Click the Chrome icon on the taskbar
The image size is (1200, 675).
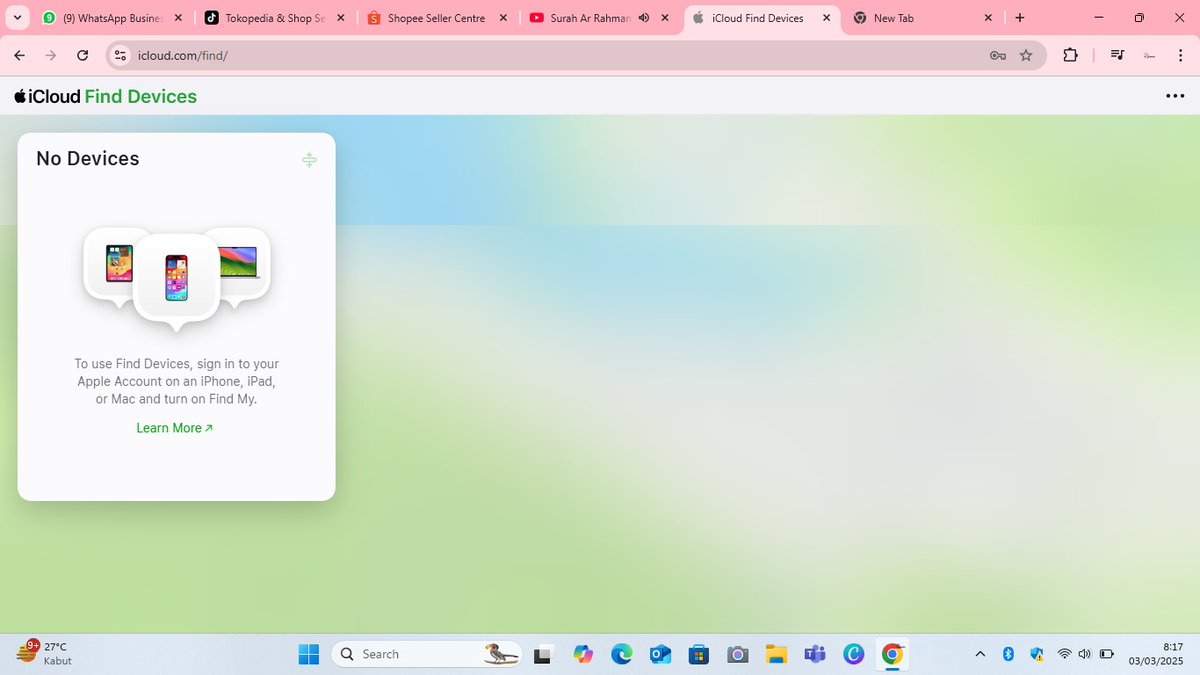(892, 654)
